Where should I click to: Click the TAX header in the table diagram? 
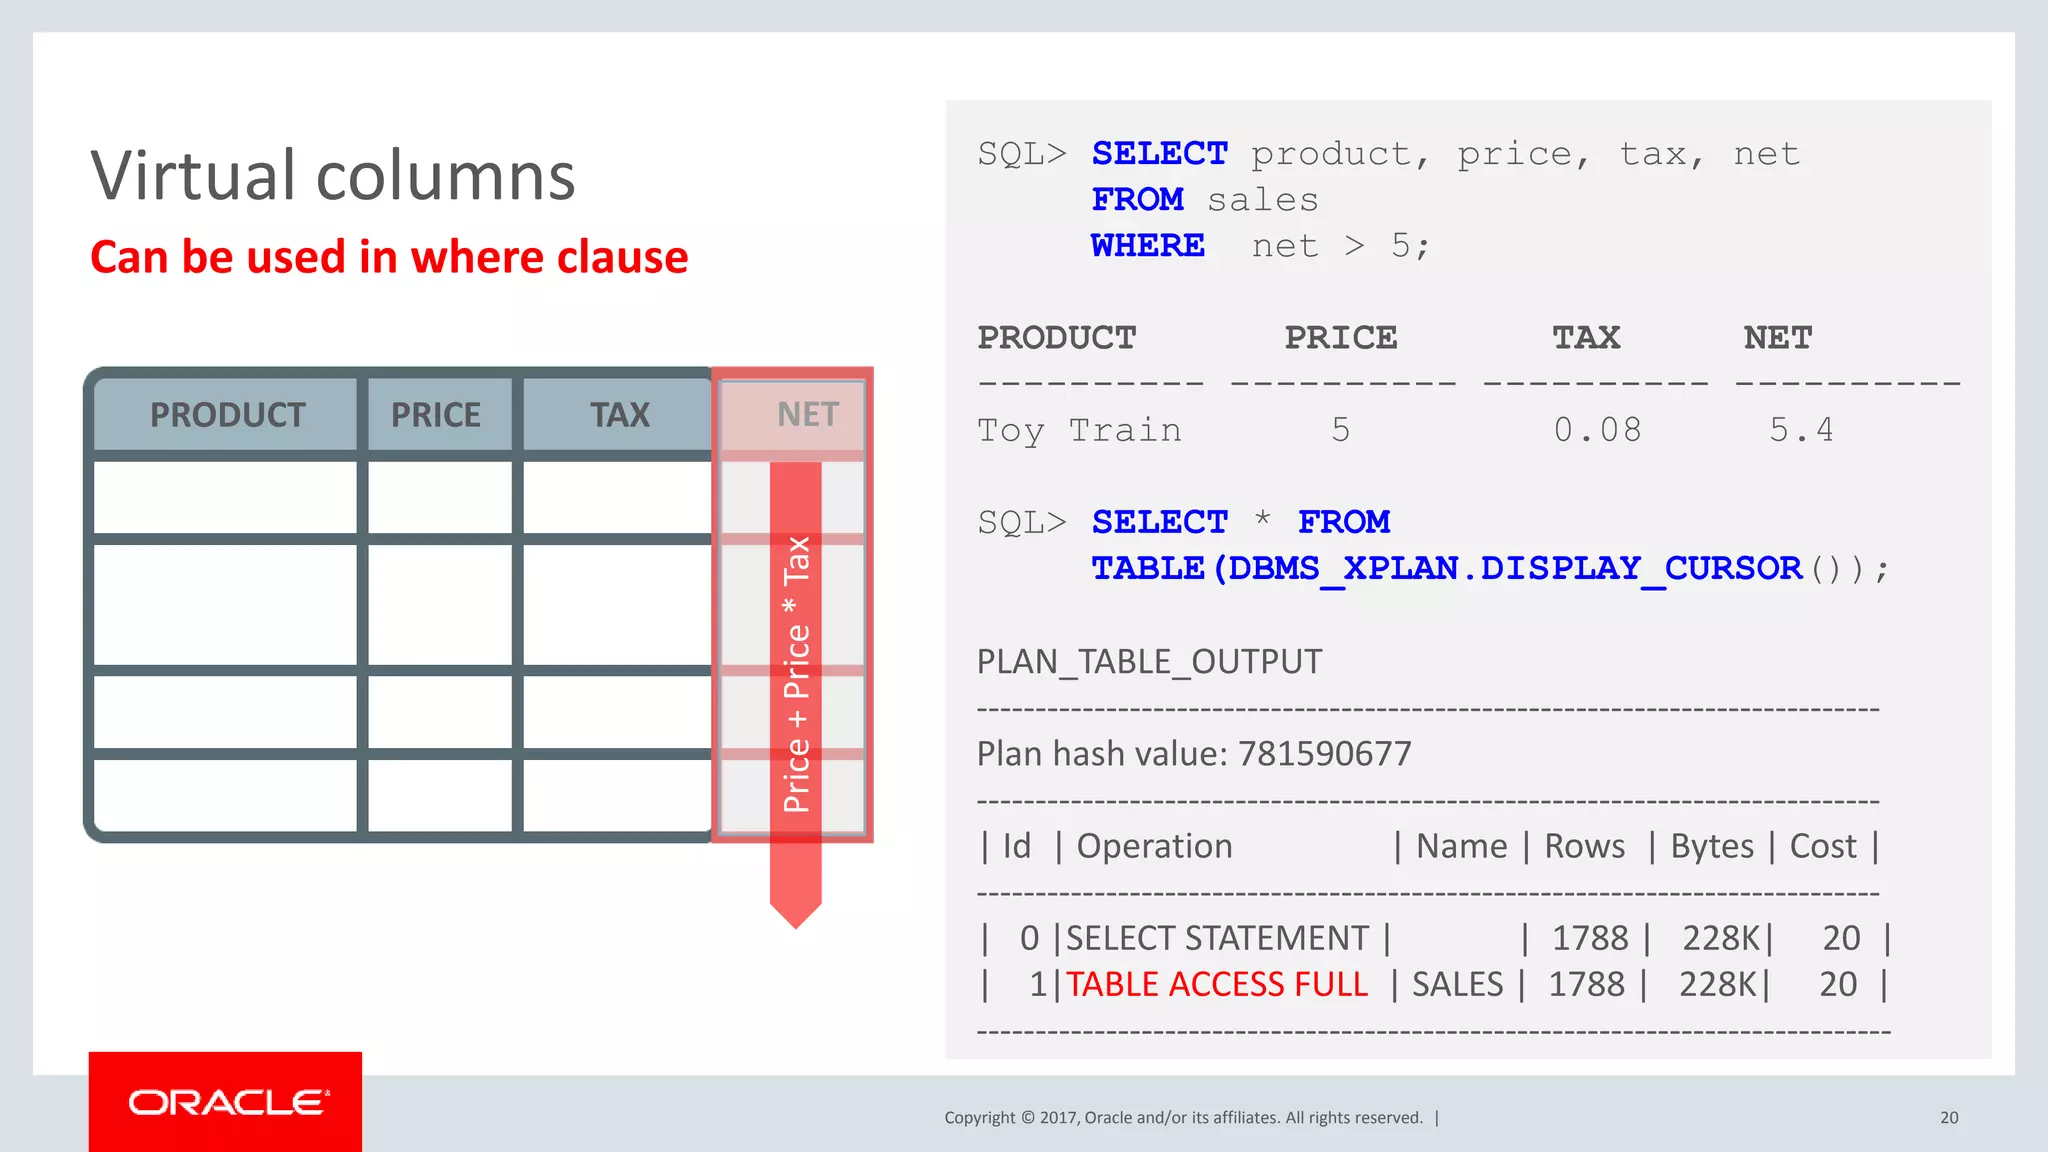click(620, 415)
